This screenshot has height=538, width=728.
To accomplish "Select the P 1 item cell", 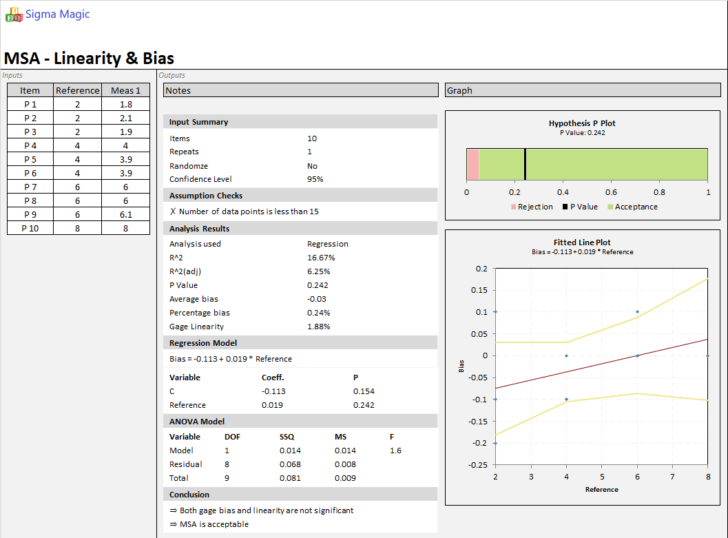I will (x=30, y=104).
